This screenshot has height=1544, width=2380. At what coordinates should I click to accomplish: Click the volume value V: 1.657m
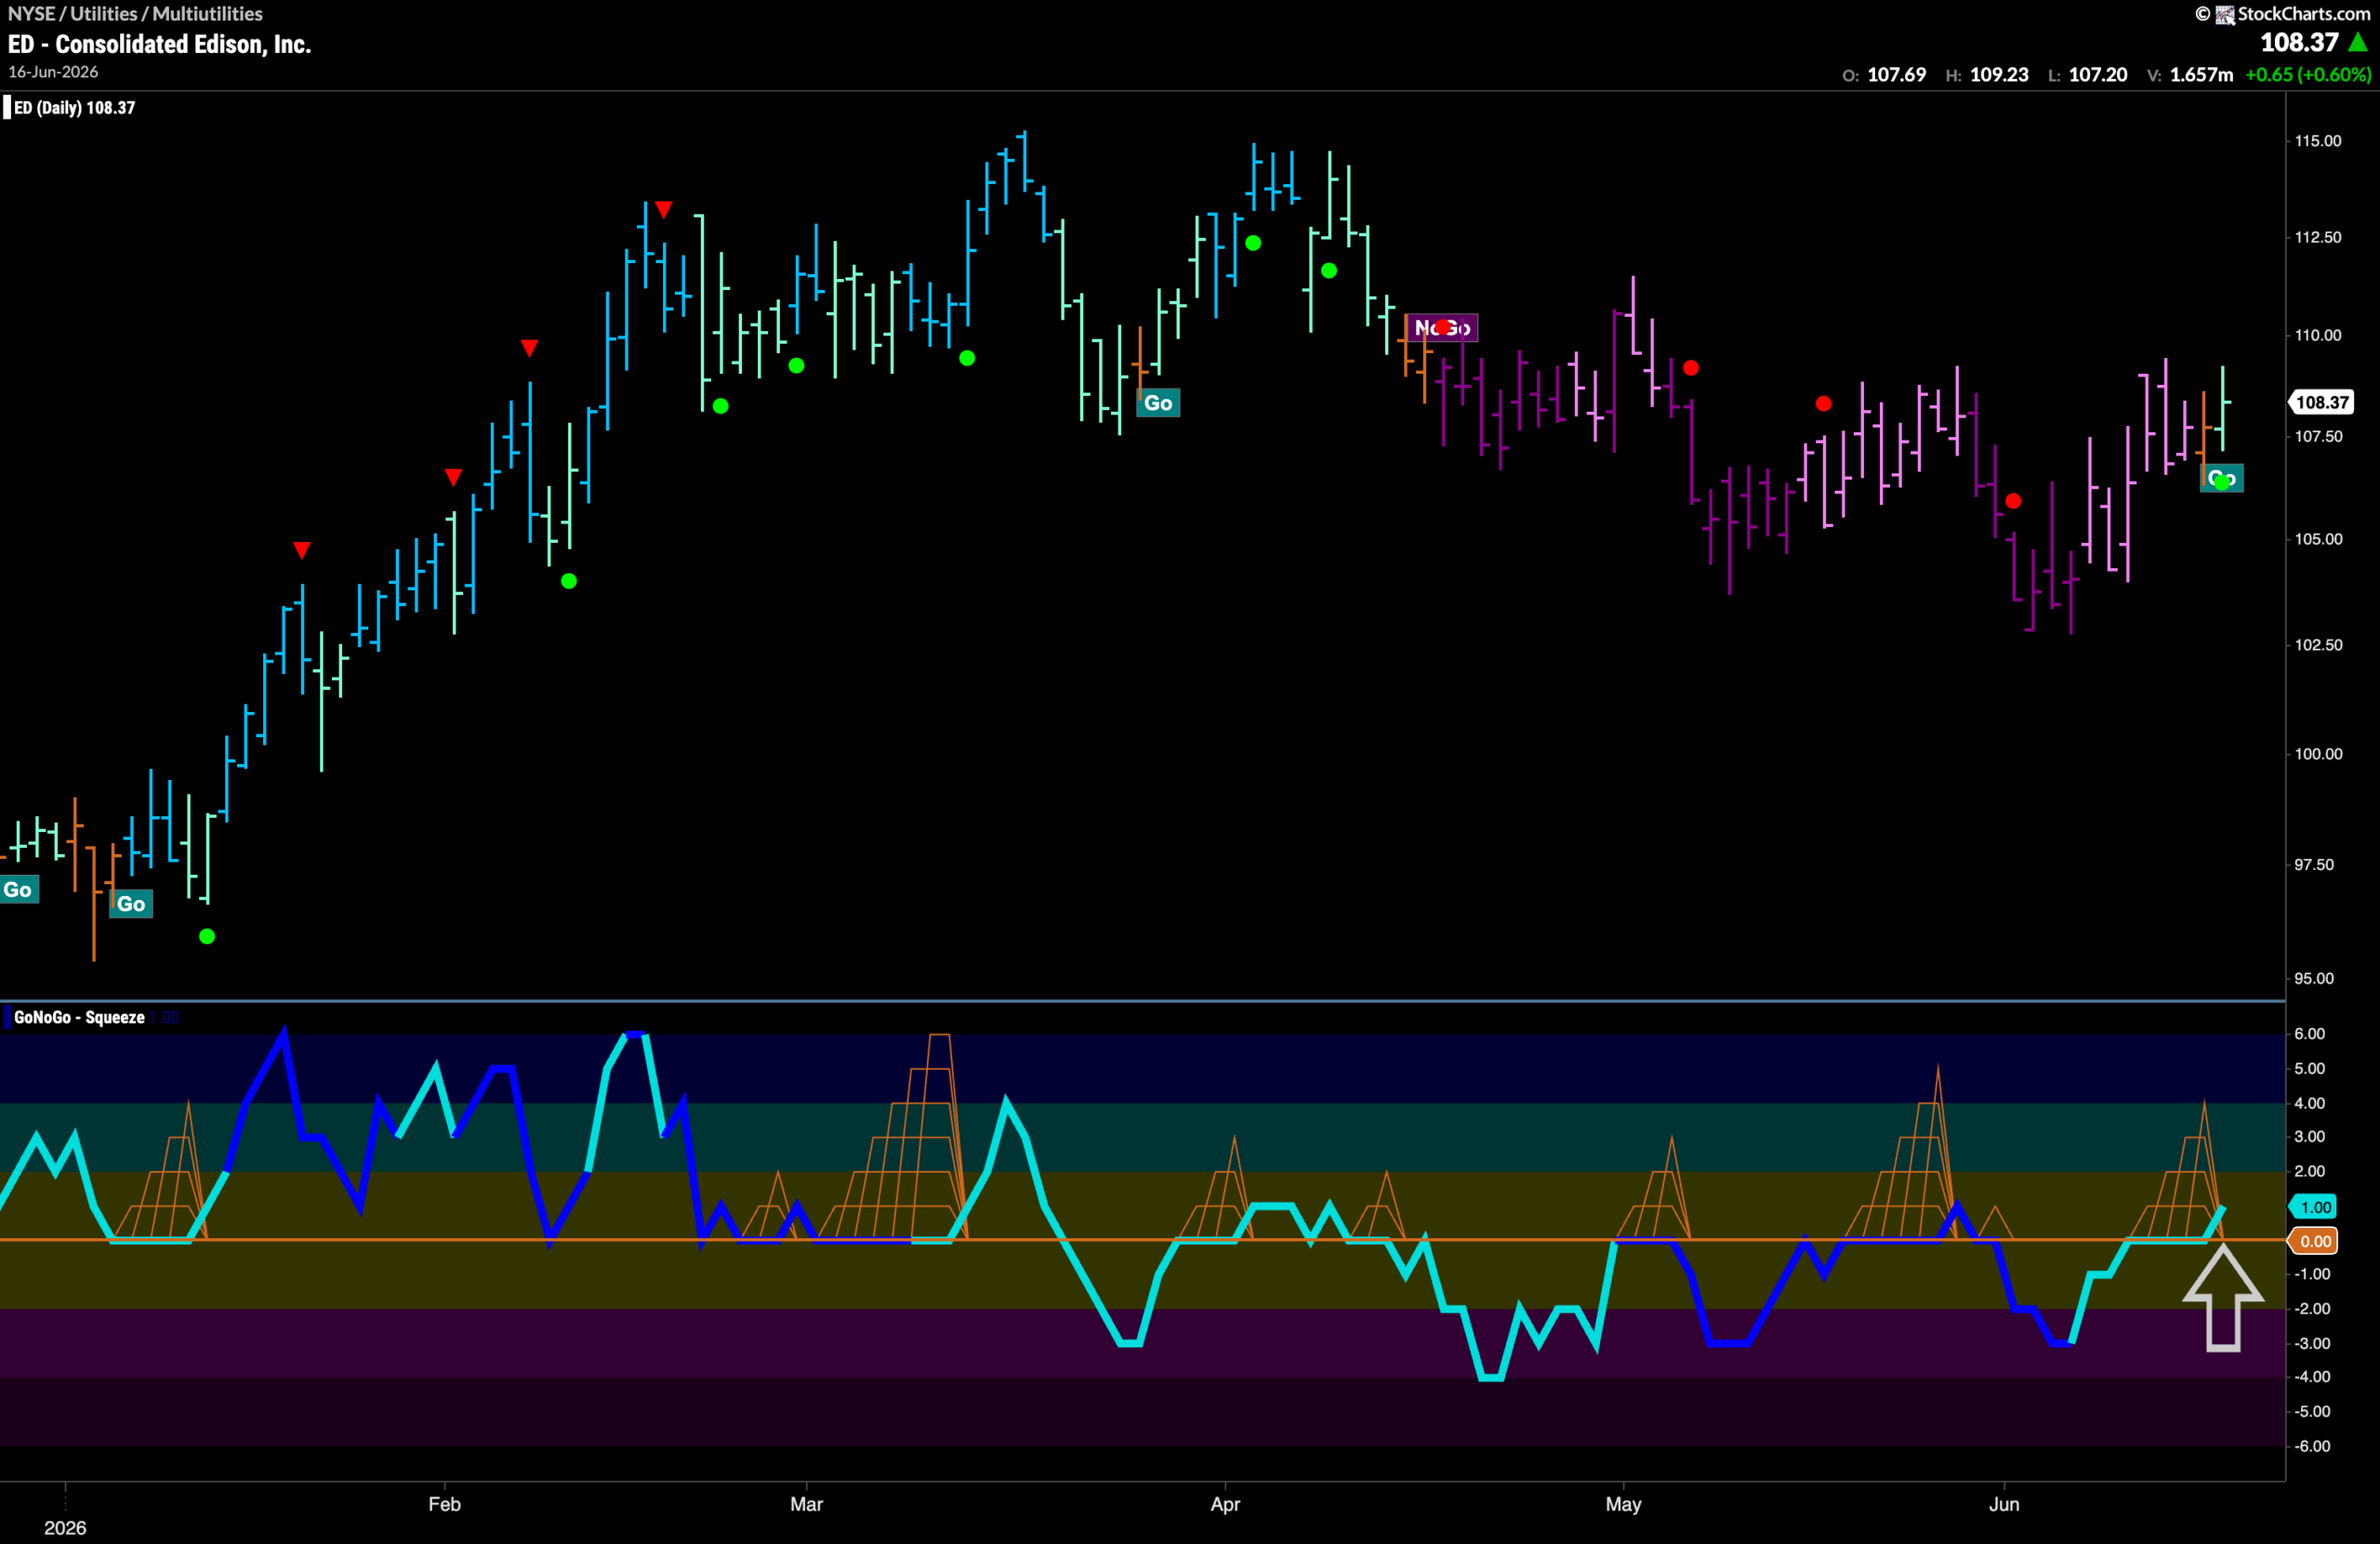[2190, 75]
